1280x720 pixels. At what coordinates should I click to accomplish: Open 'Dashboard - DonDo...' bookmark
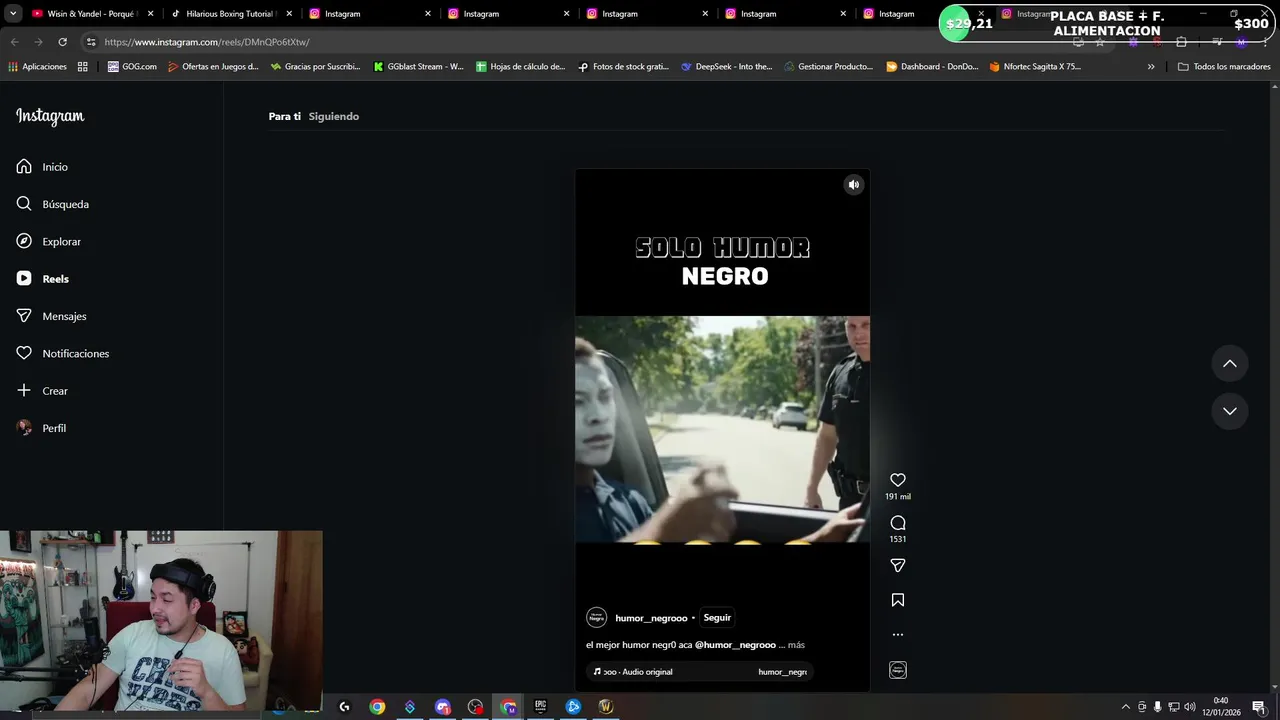932,66
